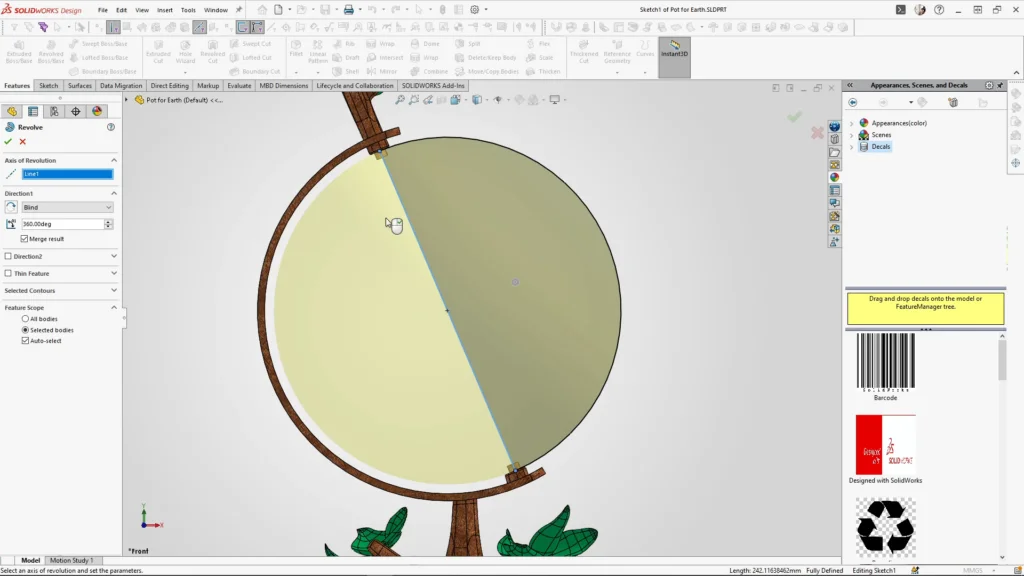The height and width of the screenshot is (576, 1024).
Task: Click the Zoom to Area icon
Action: click(x=413, y=100)
